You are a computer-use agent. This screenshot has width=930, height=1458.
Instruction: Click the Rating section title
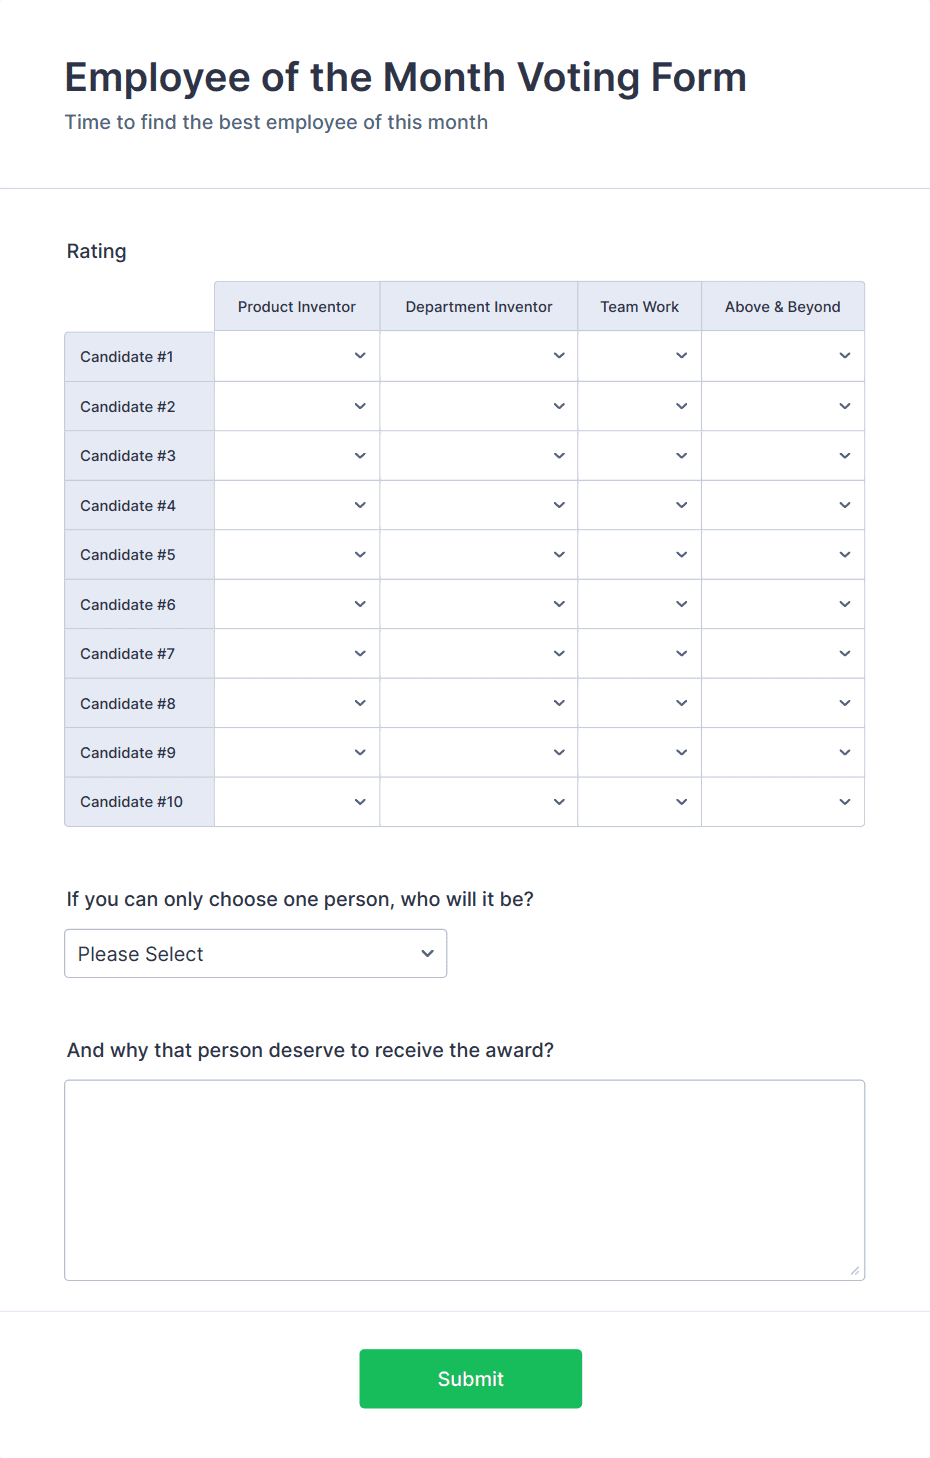(x=96, y=251)
